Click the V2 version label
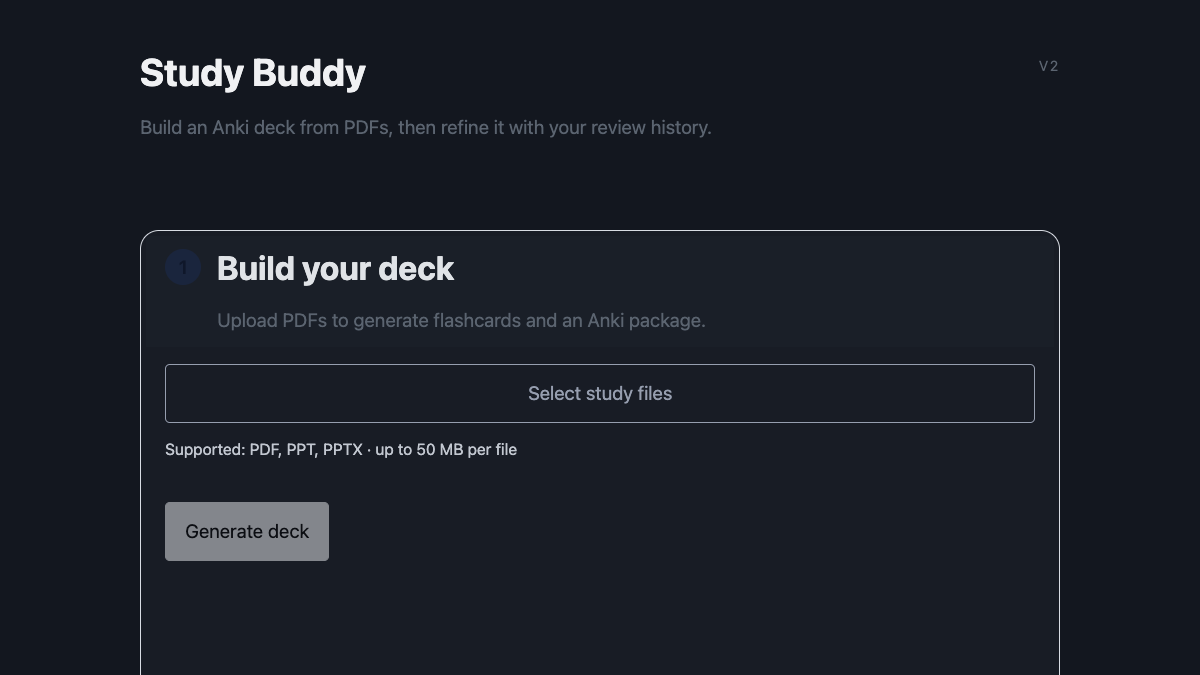Screen dimensions: 1200x675 coord(1048,66)
